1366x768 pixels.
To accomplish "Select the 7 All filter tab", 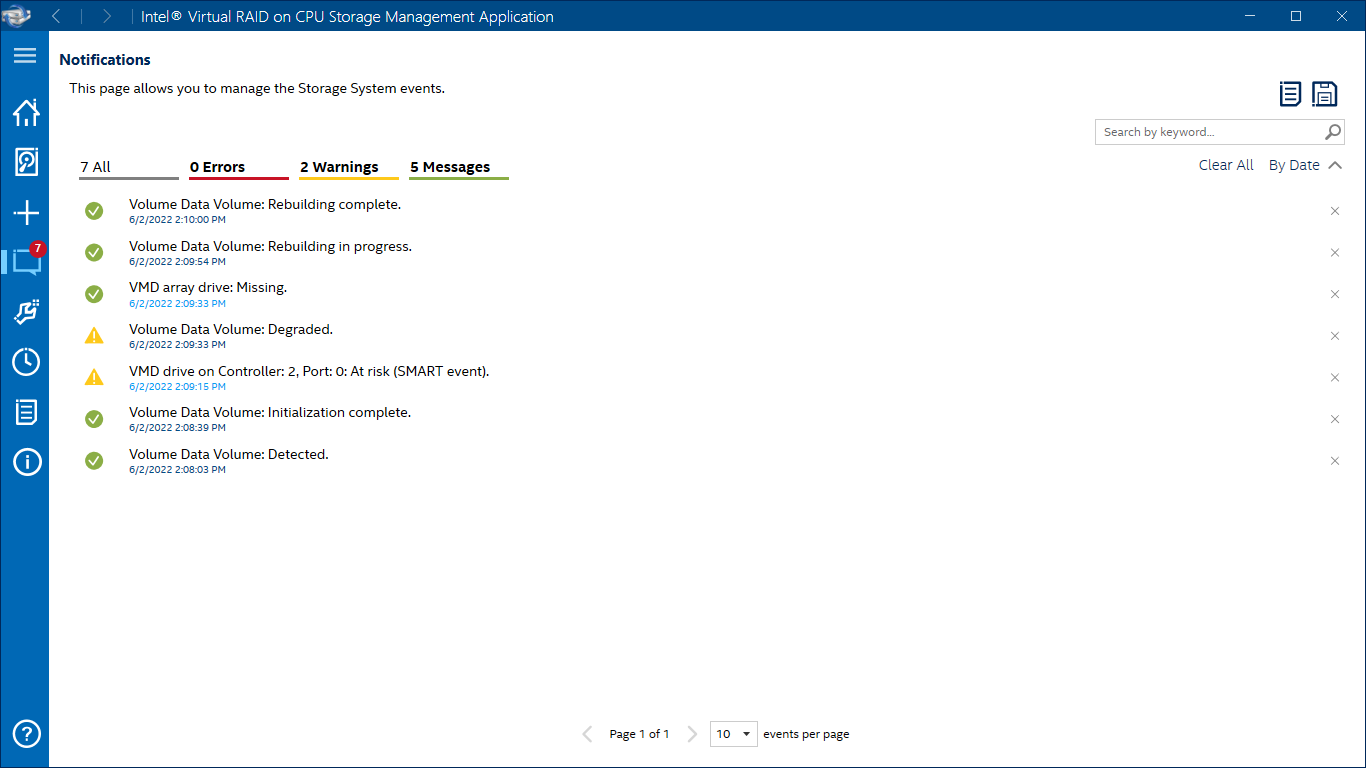I will [129, 167].
